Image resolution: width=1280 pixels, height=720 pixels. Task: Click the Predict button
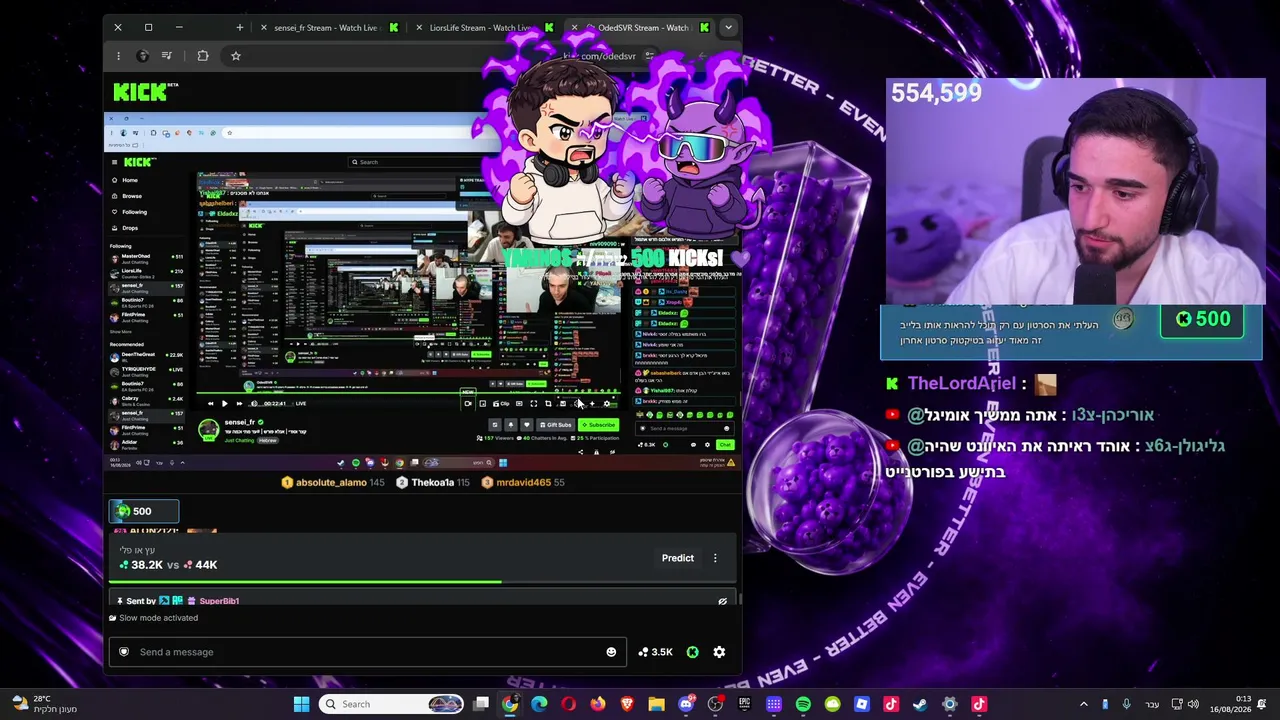[677, 558]
